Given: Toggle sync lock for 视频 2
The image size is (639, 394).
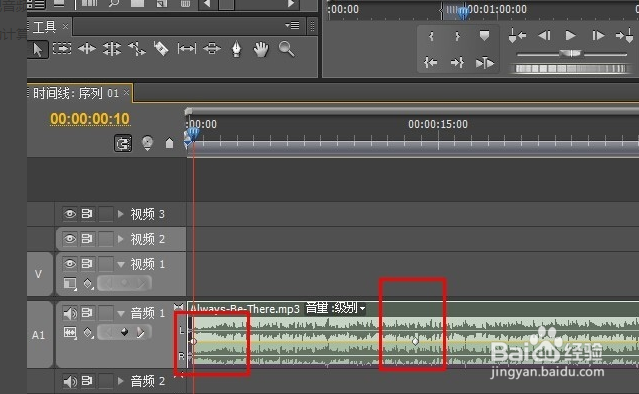Looking at the screenshot, I should (87, 238).
